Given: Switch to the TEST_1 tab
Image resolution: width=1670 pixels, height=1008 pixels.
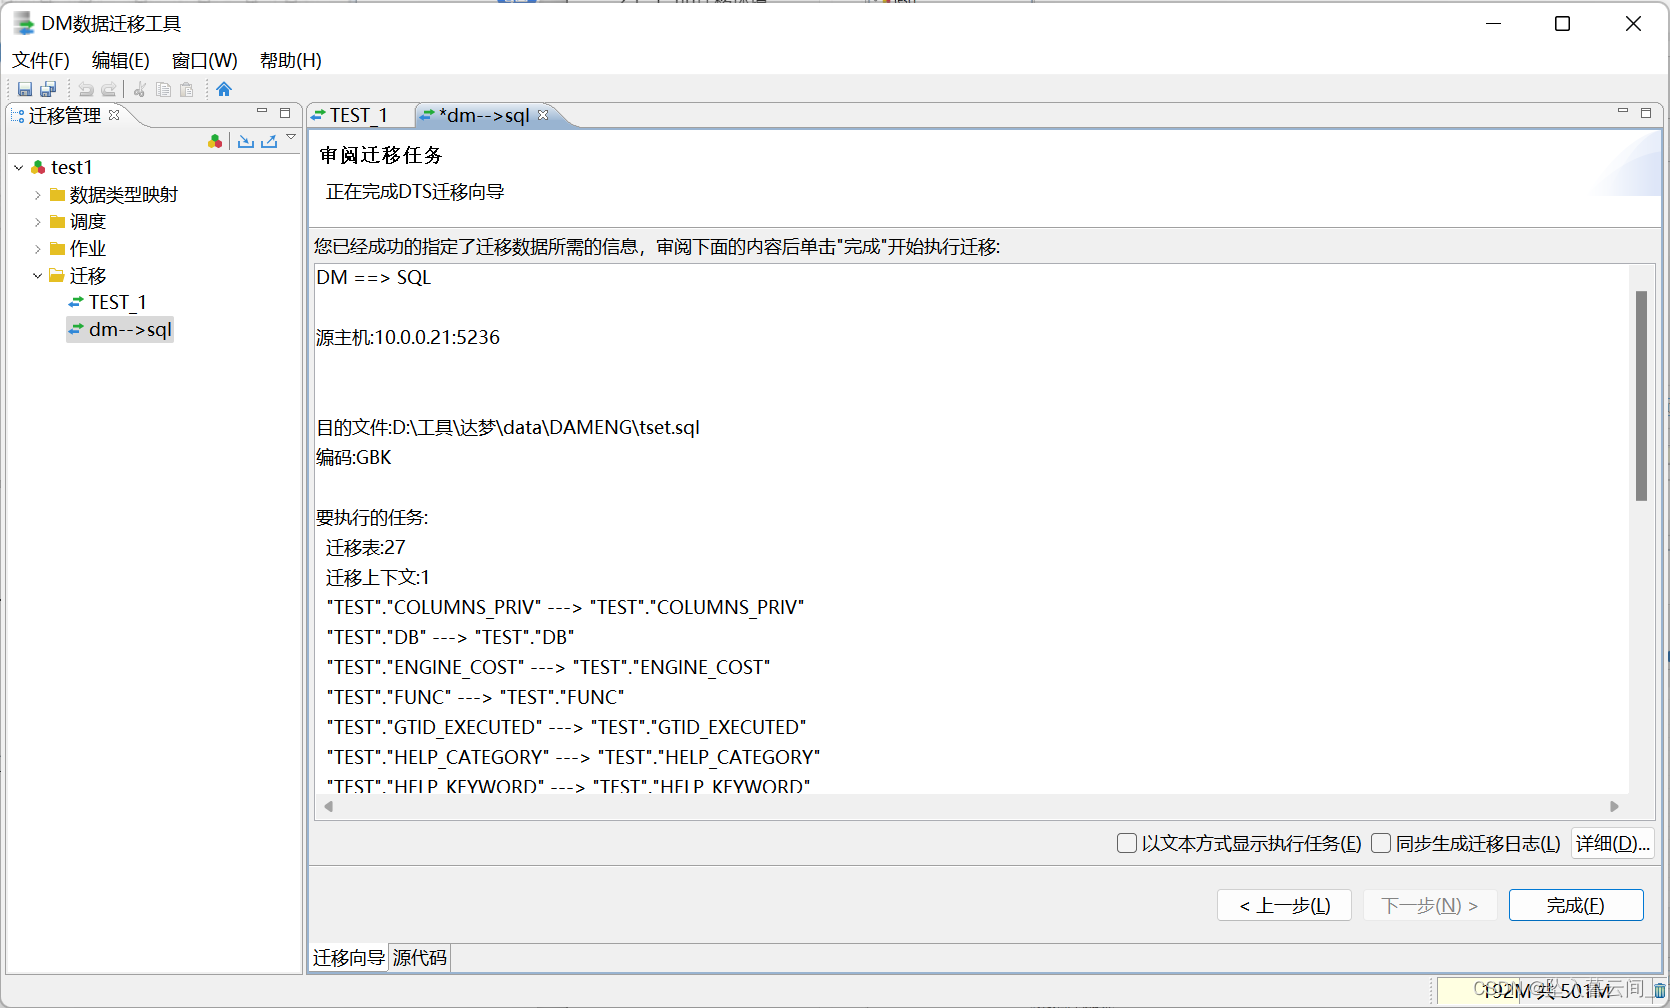Looking at the screenshot, I should pyautogui.click(x=360, y=115).
